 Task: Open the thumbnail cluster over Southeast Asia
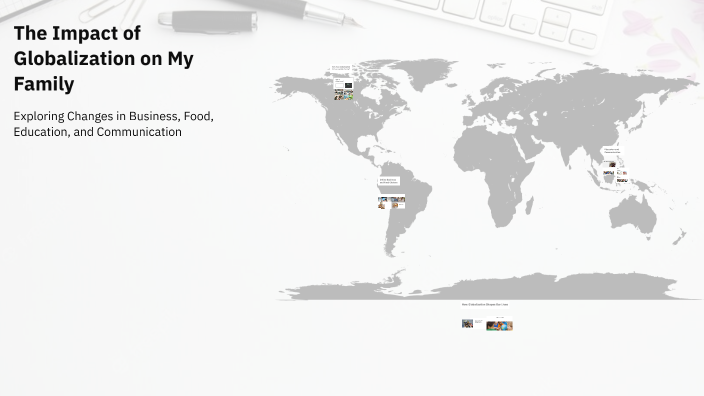pyautogui.click(x=616, y=172)
